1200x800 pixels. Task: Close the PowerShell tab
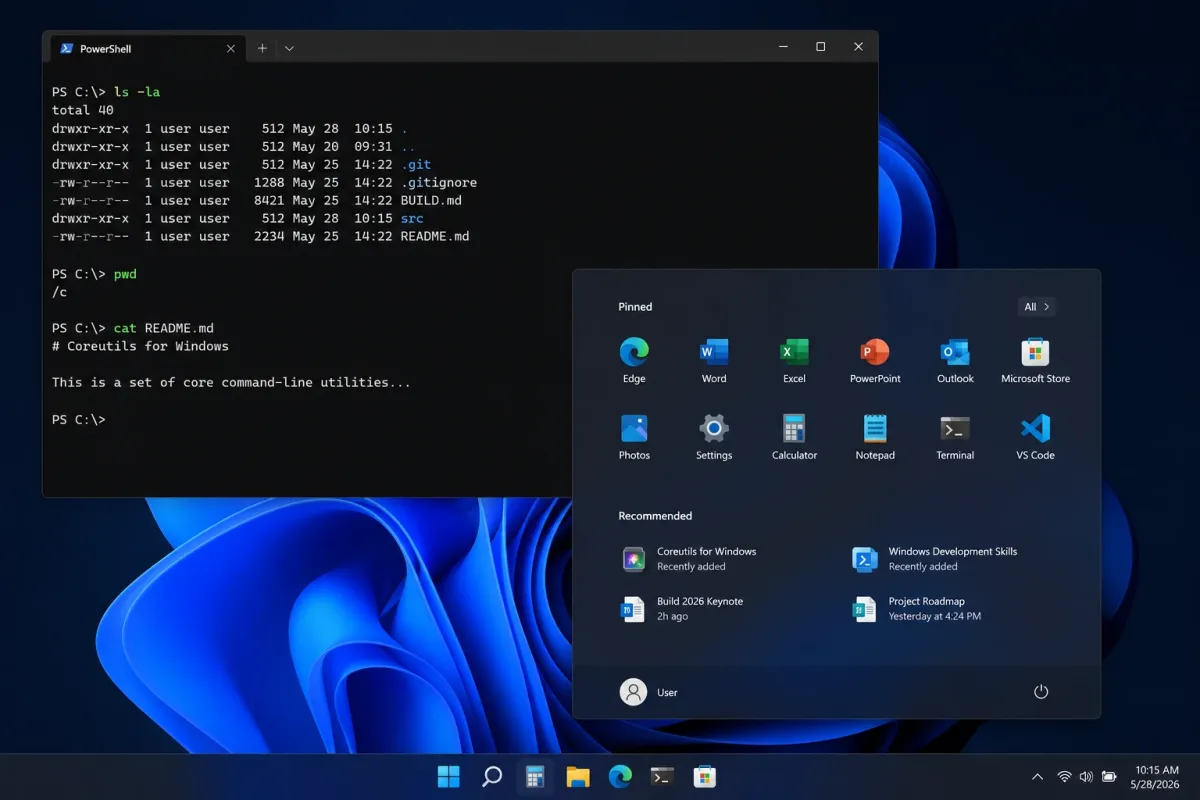click(x=231, y=48)
